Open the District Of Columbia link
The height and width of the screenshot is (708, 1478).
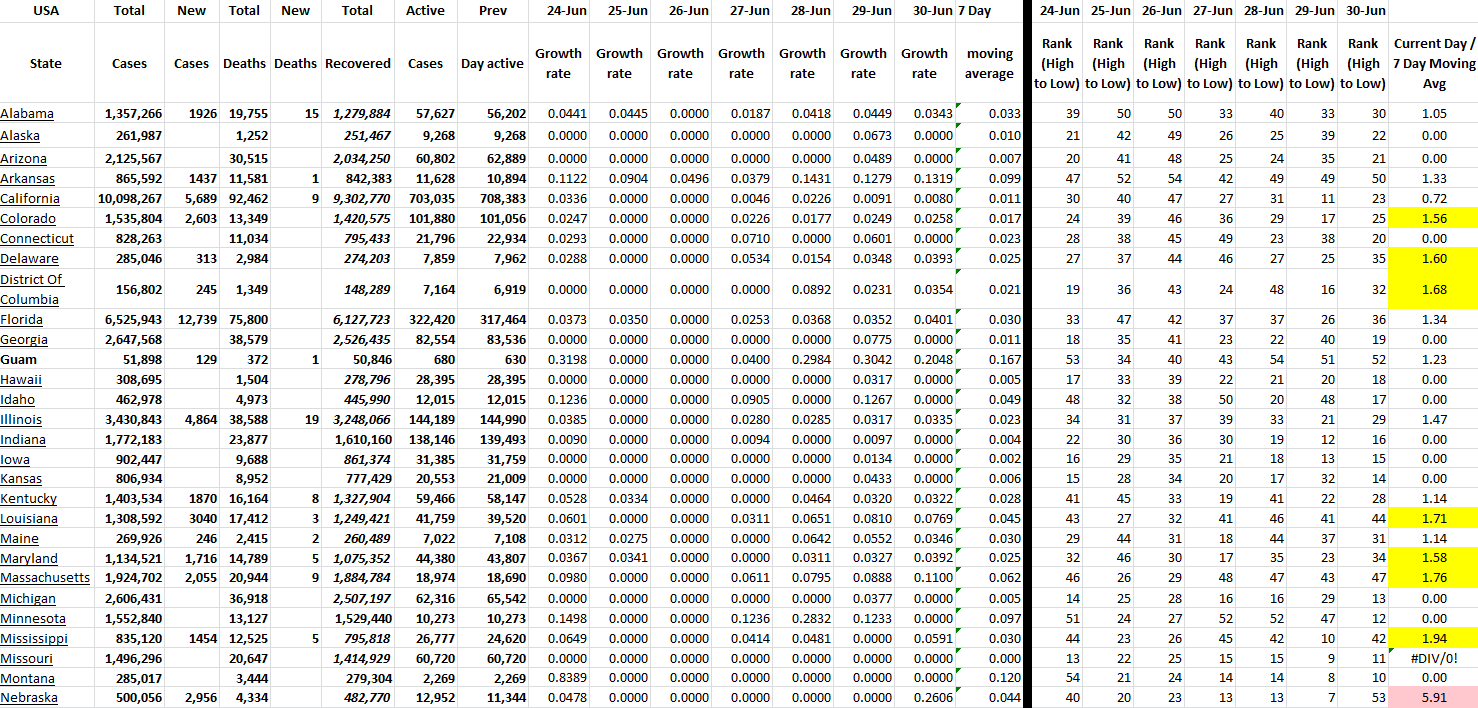point(32,289)
